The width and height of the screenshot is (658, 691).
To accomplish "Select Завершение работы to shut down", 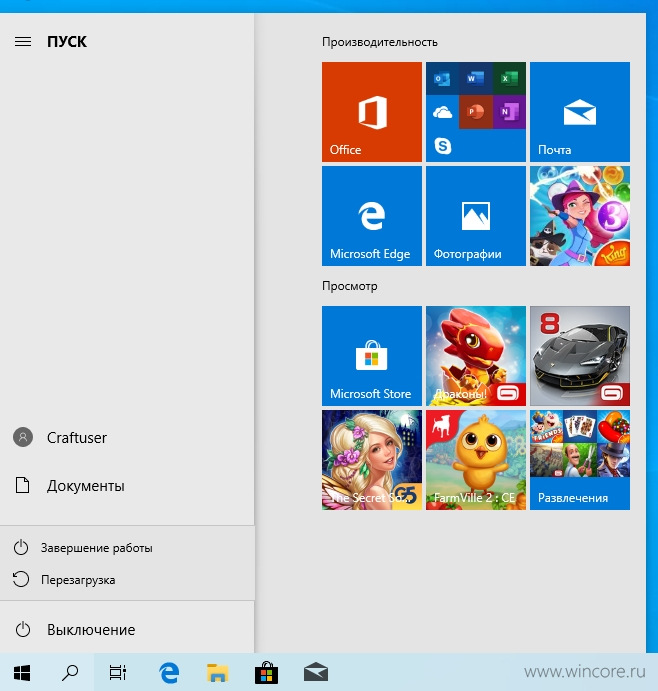I will [127, 548].
